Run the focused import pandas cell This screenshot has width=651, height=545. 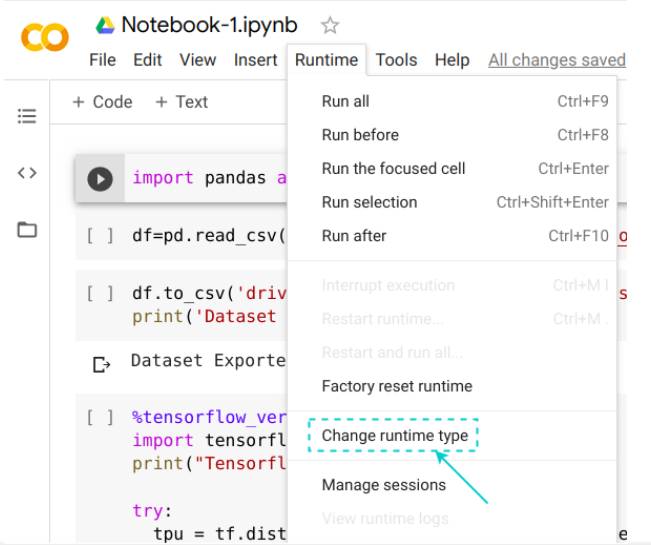point(100,179)
